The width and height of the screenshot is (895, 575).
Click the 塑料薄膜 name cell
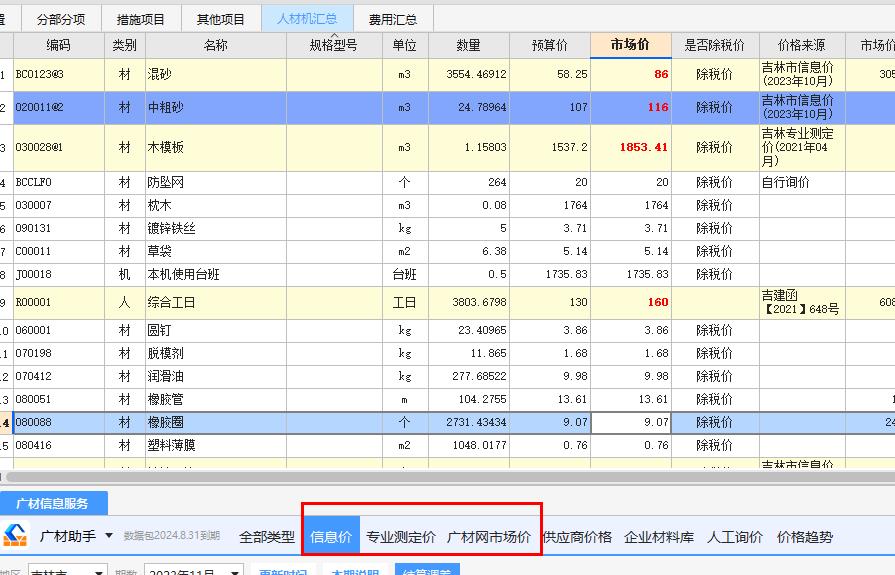tap(216, 445)
